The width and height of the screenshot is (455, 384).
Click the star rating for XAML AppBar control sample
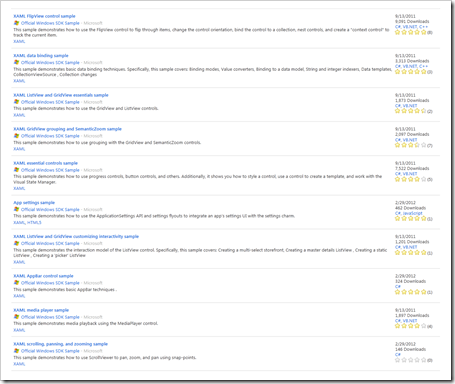[410, 292]
